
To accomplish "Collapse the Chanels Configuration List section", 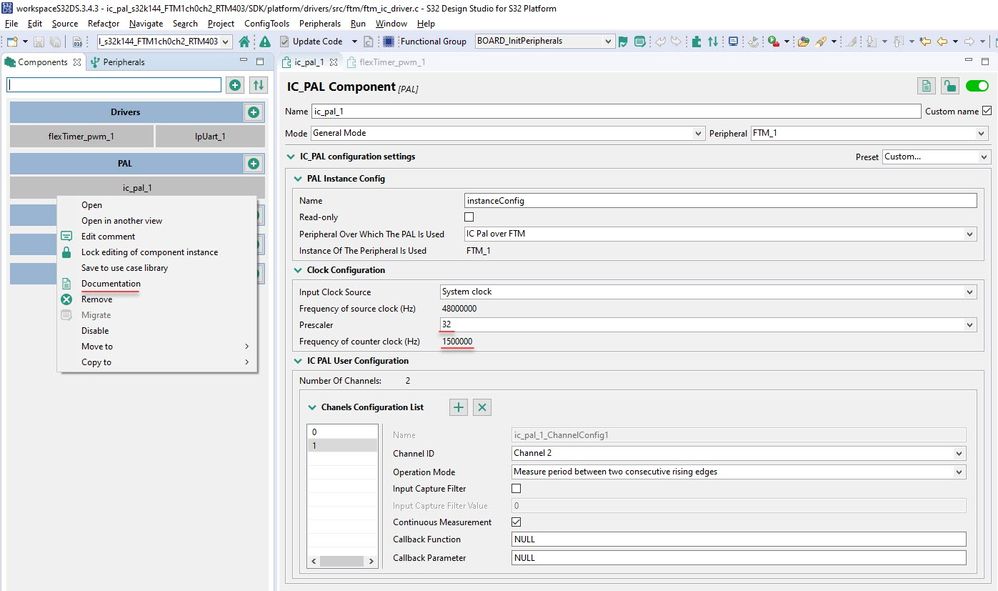I will [x=312, y=407].
